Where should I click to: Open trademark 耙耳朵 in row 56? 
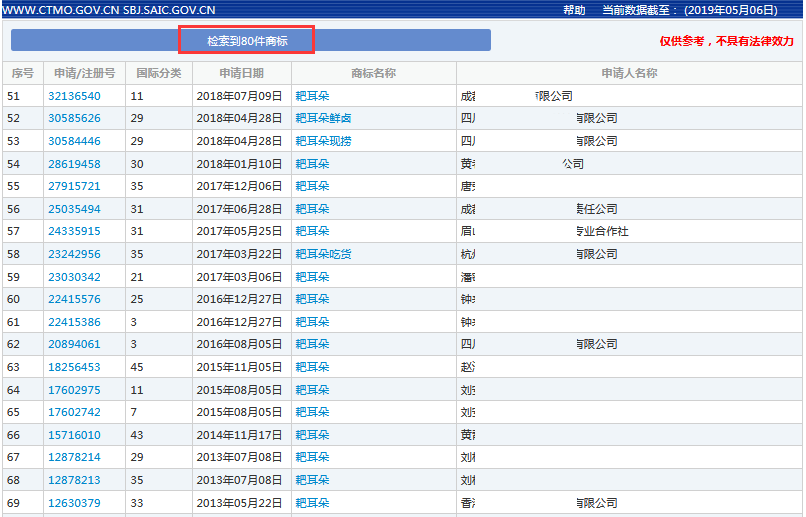point(313,209)
